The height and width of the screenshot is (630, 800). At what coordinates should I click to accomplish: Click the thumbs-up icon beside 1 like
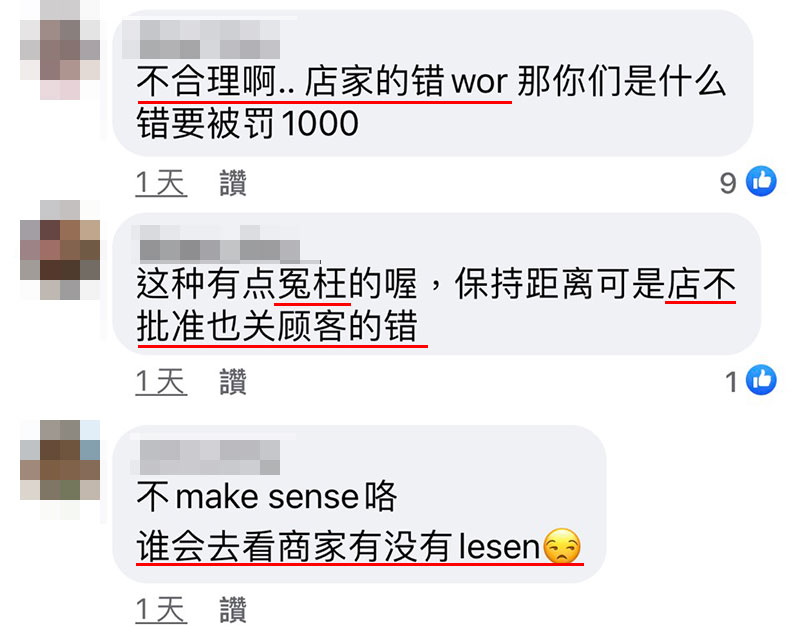click(761, 380)
